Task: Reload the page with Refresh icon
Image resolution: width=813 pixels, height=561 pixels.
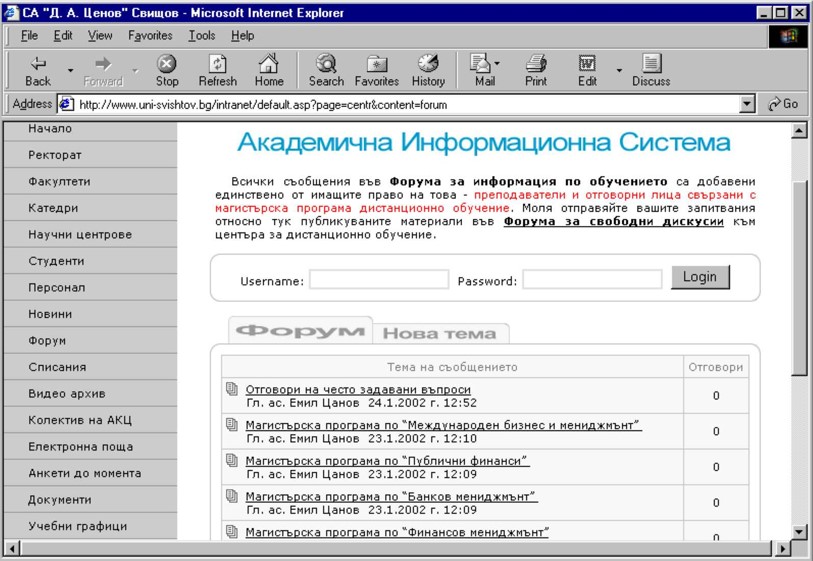Action: pos(217,71)
